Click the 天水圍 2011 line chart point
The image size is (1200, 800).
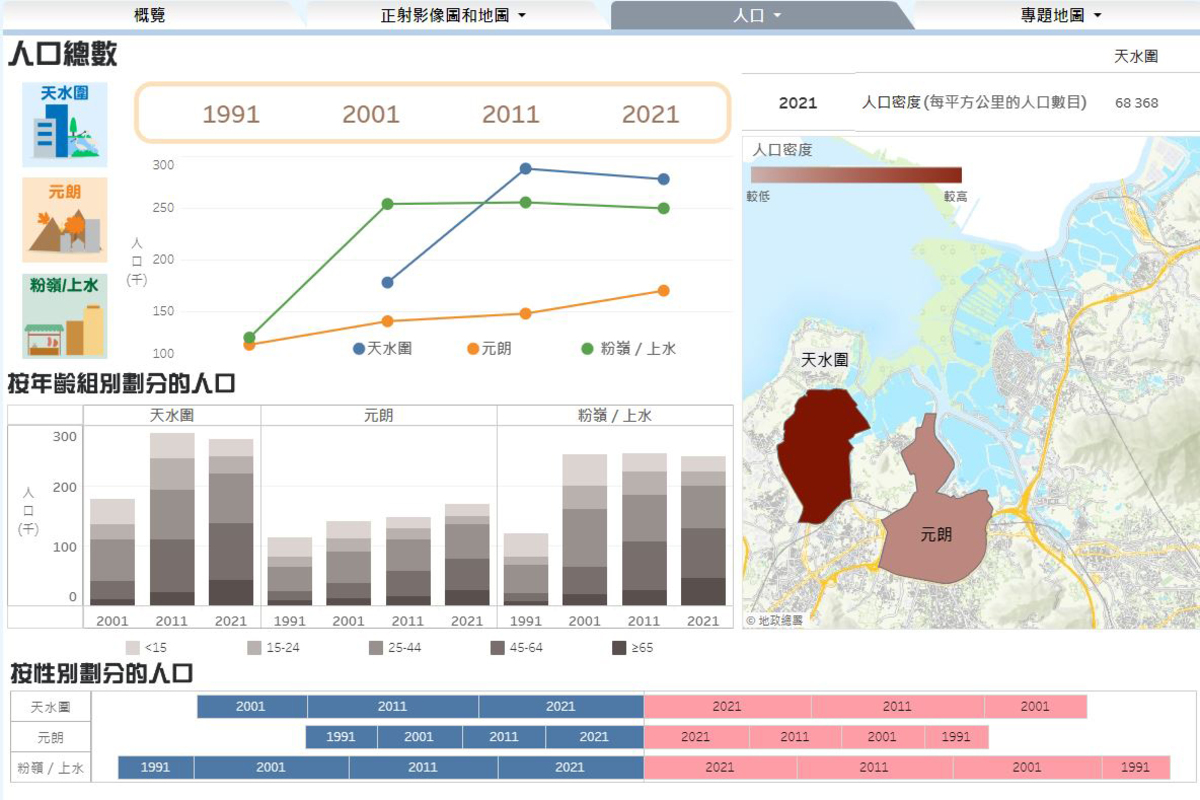[525, 169]
